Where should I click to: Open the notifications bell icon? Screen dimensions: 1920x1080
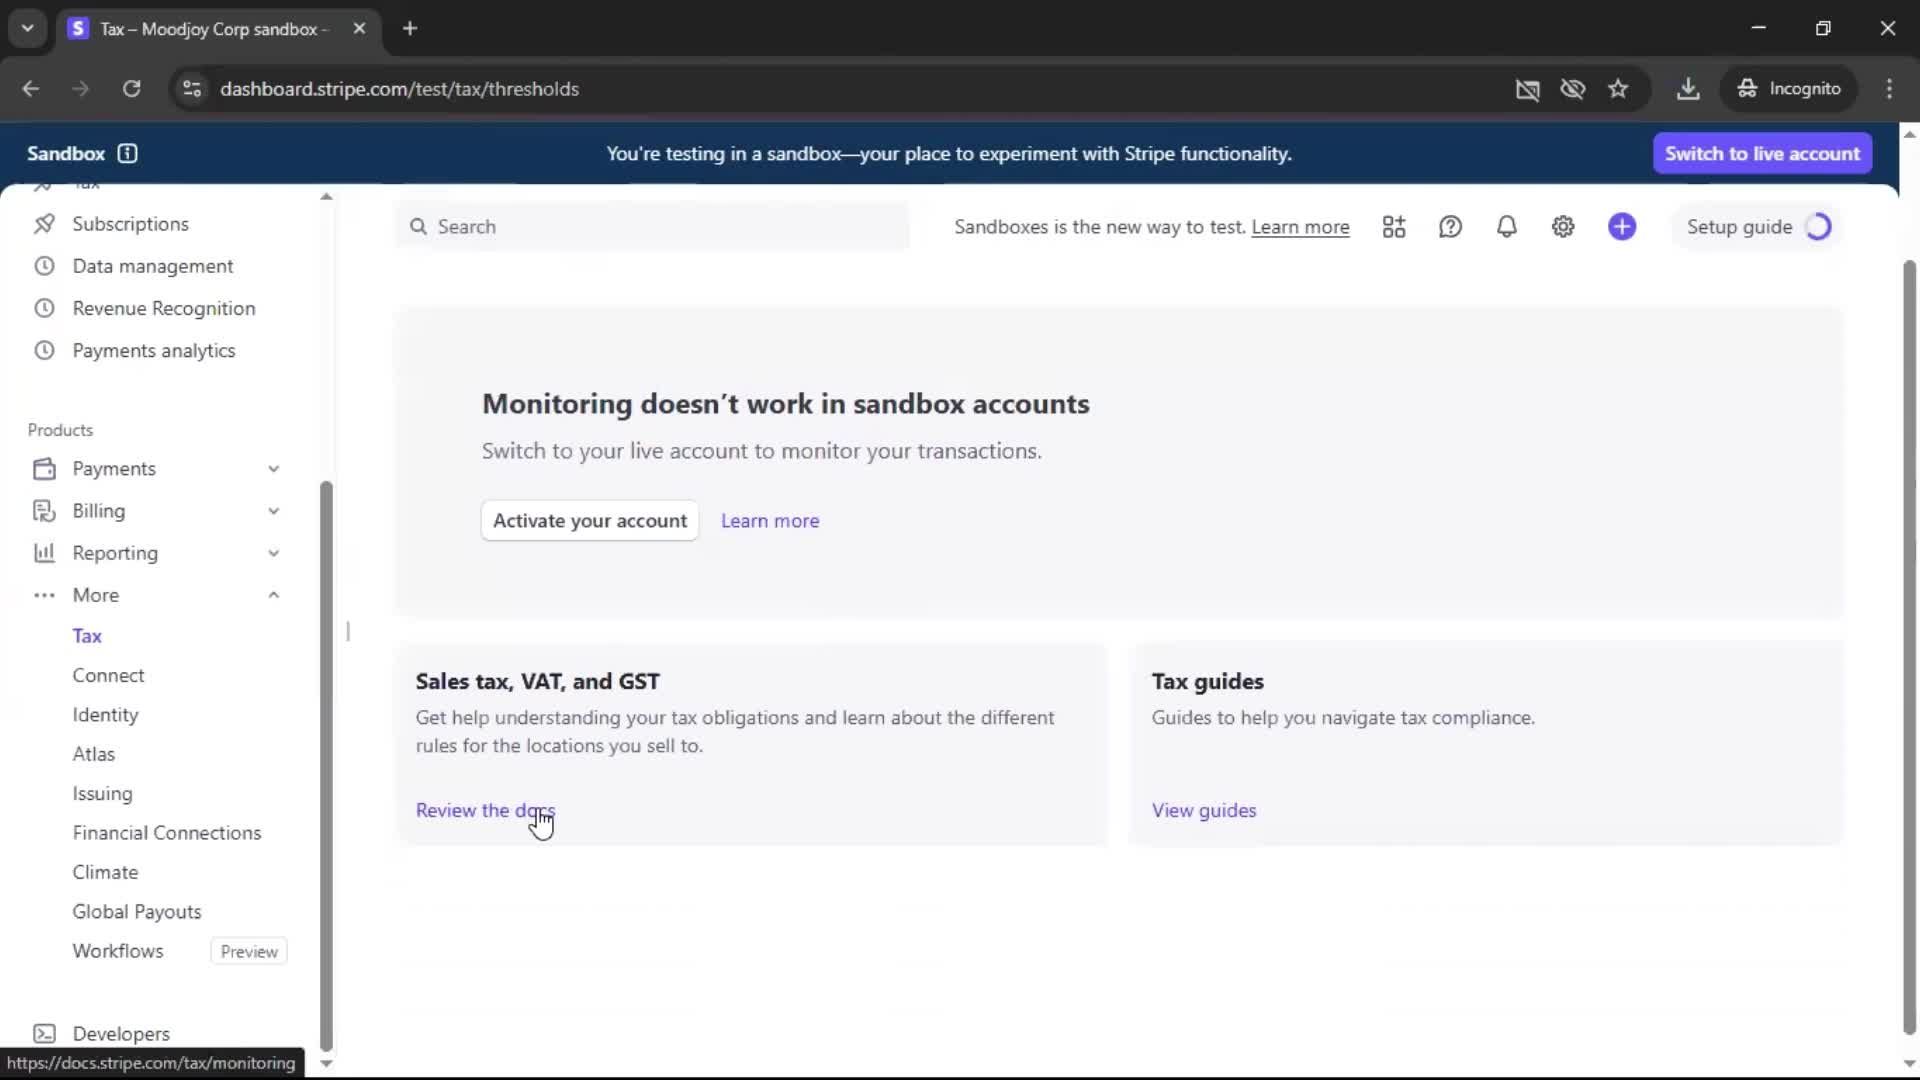(x=1506, y=227)
